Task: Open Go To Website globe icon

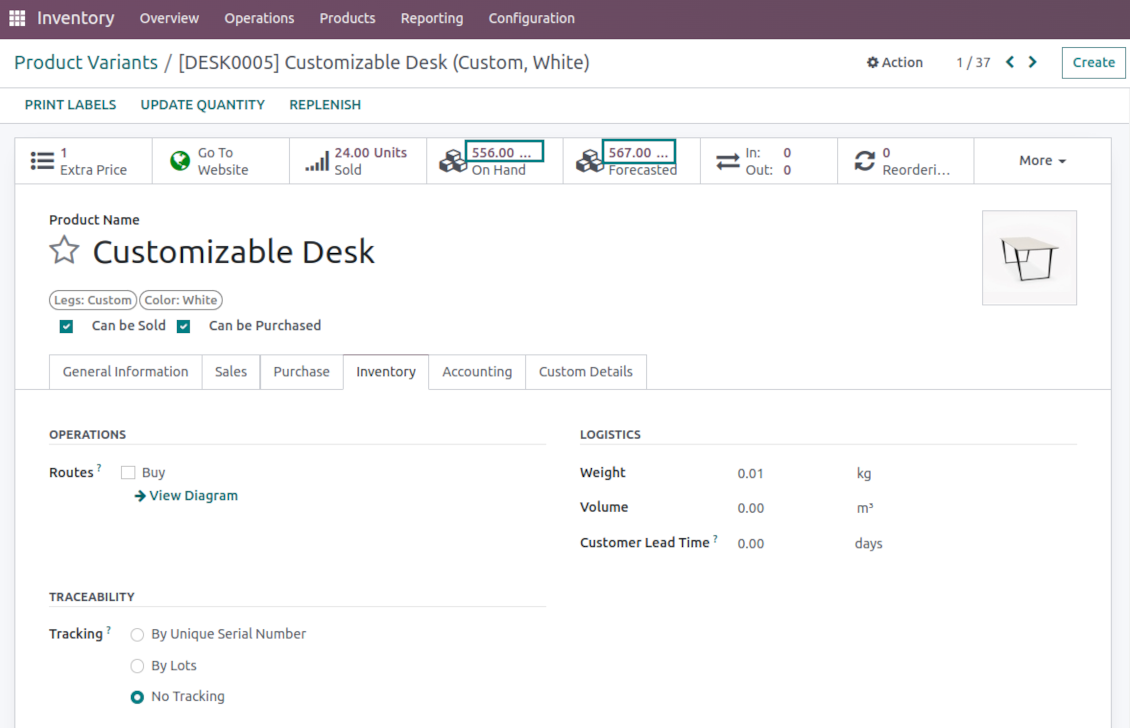Action: tap(180, 161)
